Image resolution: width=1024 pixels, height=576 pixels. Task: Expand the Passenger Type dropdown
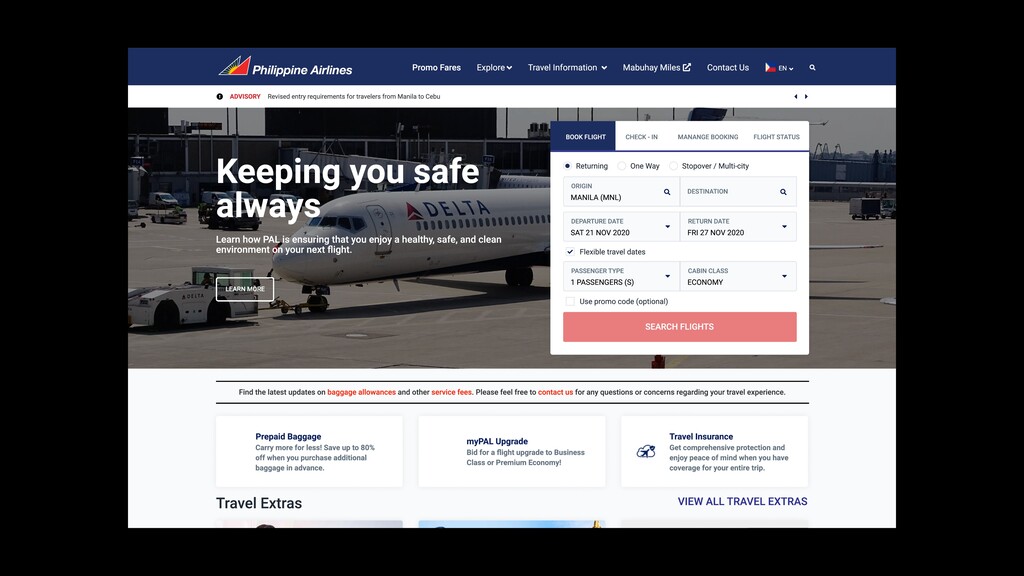[667, 276]
